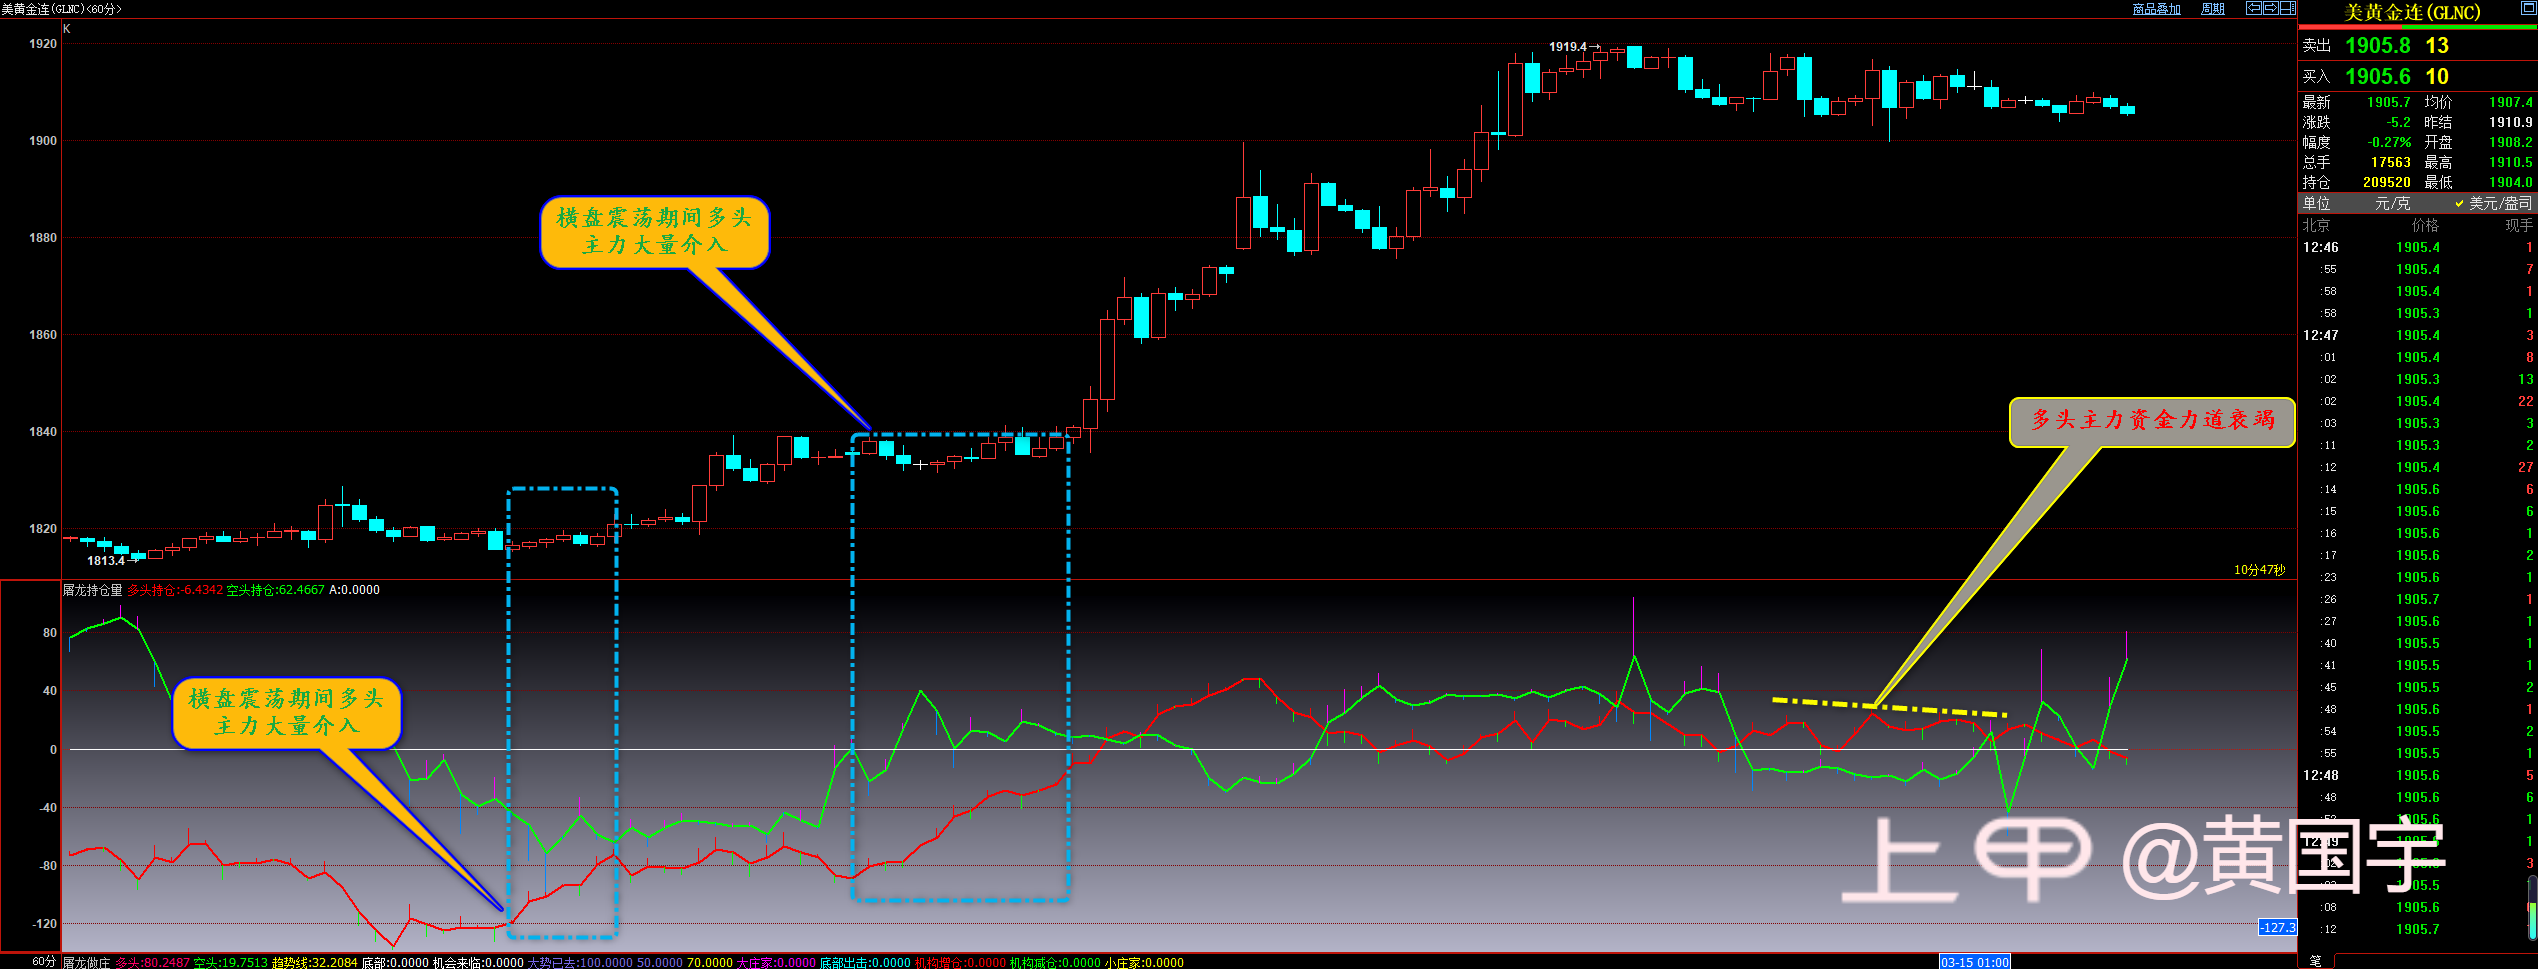Click the 空头持仓:62.4667 indicator value
This screenshot has width=2538, height=969.
coord(276,590)
